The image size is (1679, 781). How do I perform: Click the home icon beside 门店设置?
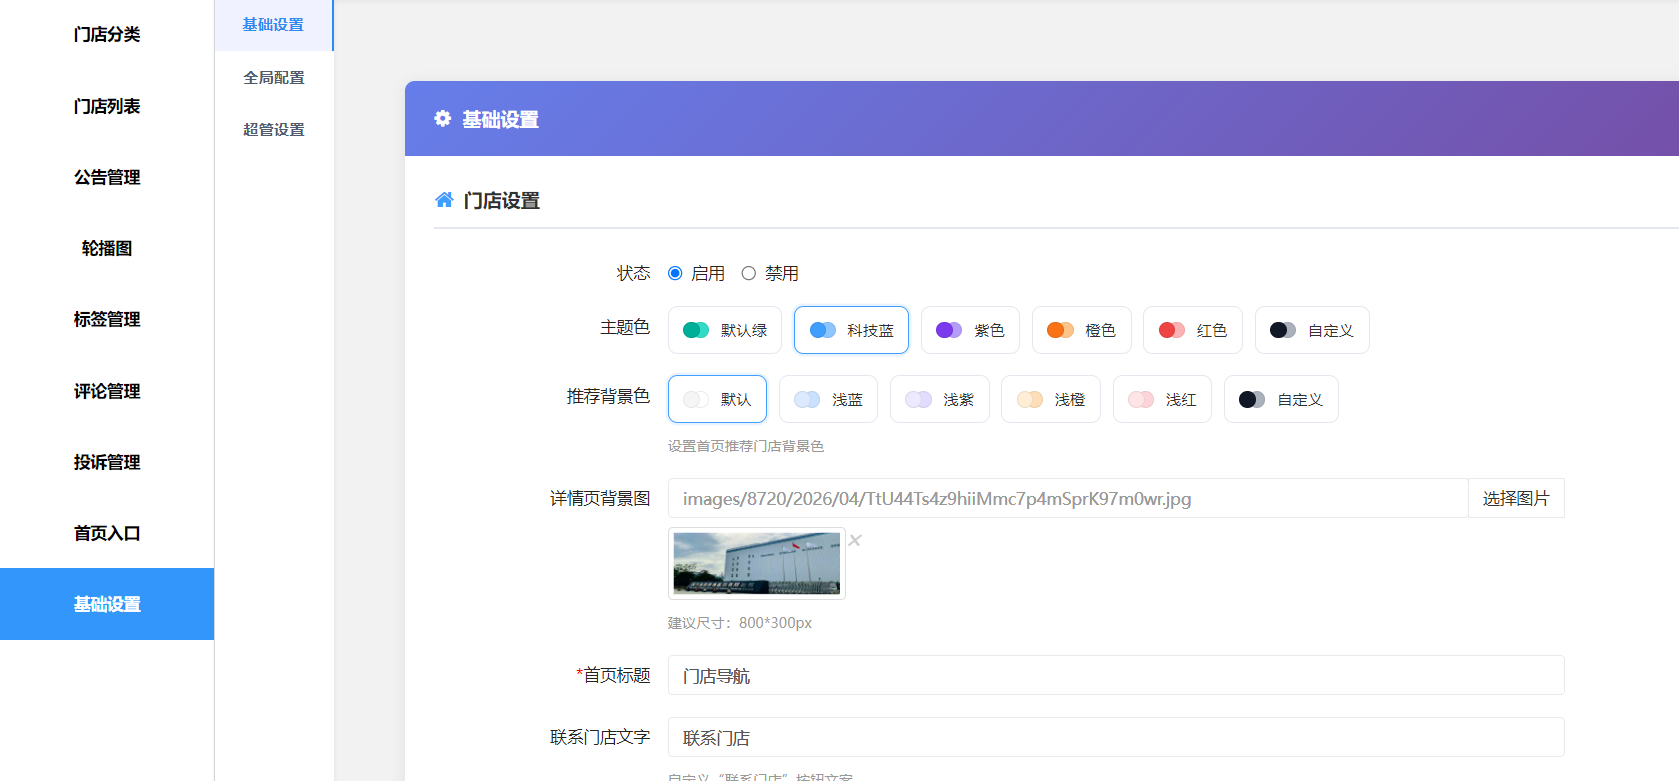[x=444, y=200]
